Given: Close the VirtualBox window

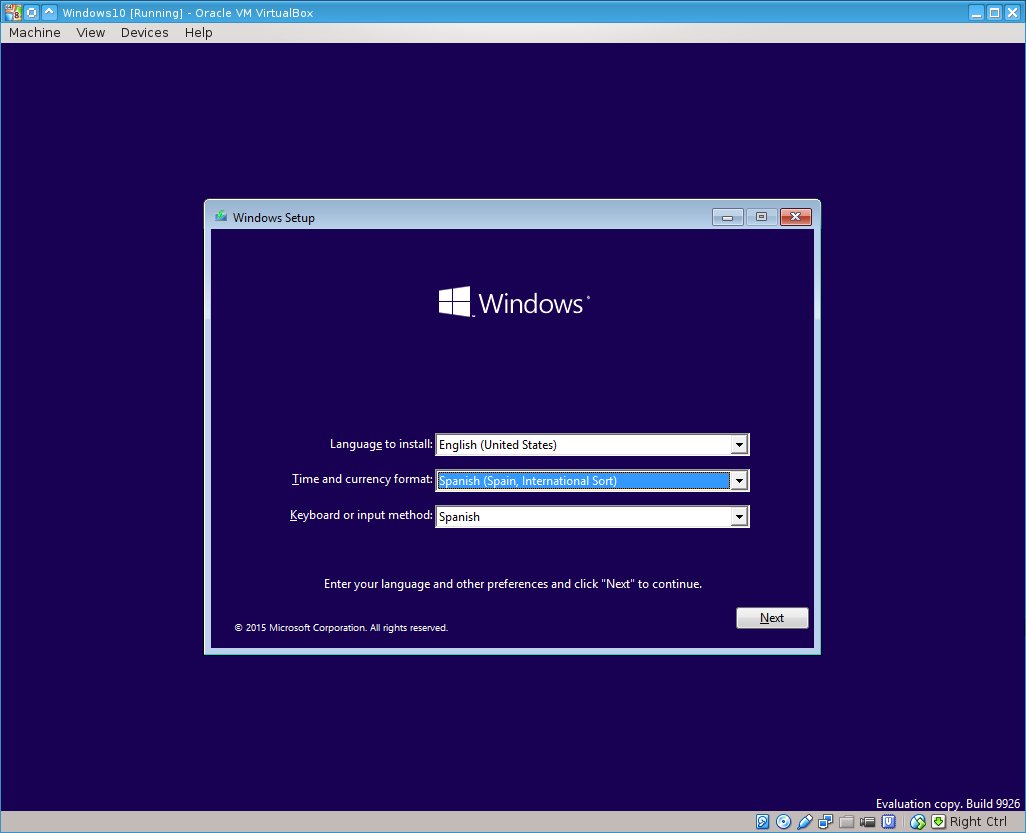Looking at the screenshot, I should point(1012,12).
